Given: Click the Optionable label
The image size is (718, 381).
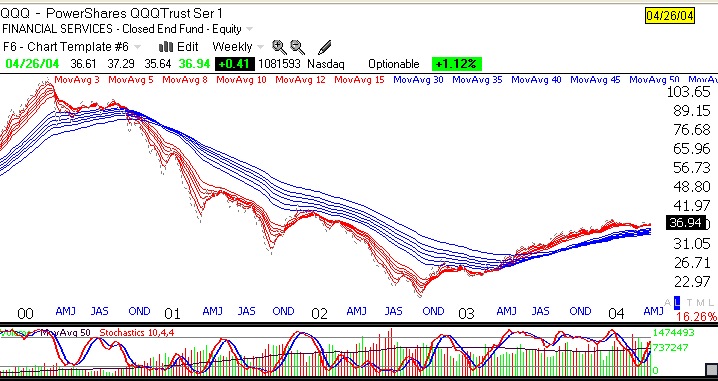Looking at the screenshot, I should [x=394, y=64].
